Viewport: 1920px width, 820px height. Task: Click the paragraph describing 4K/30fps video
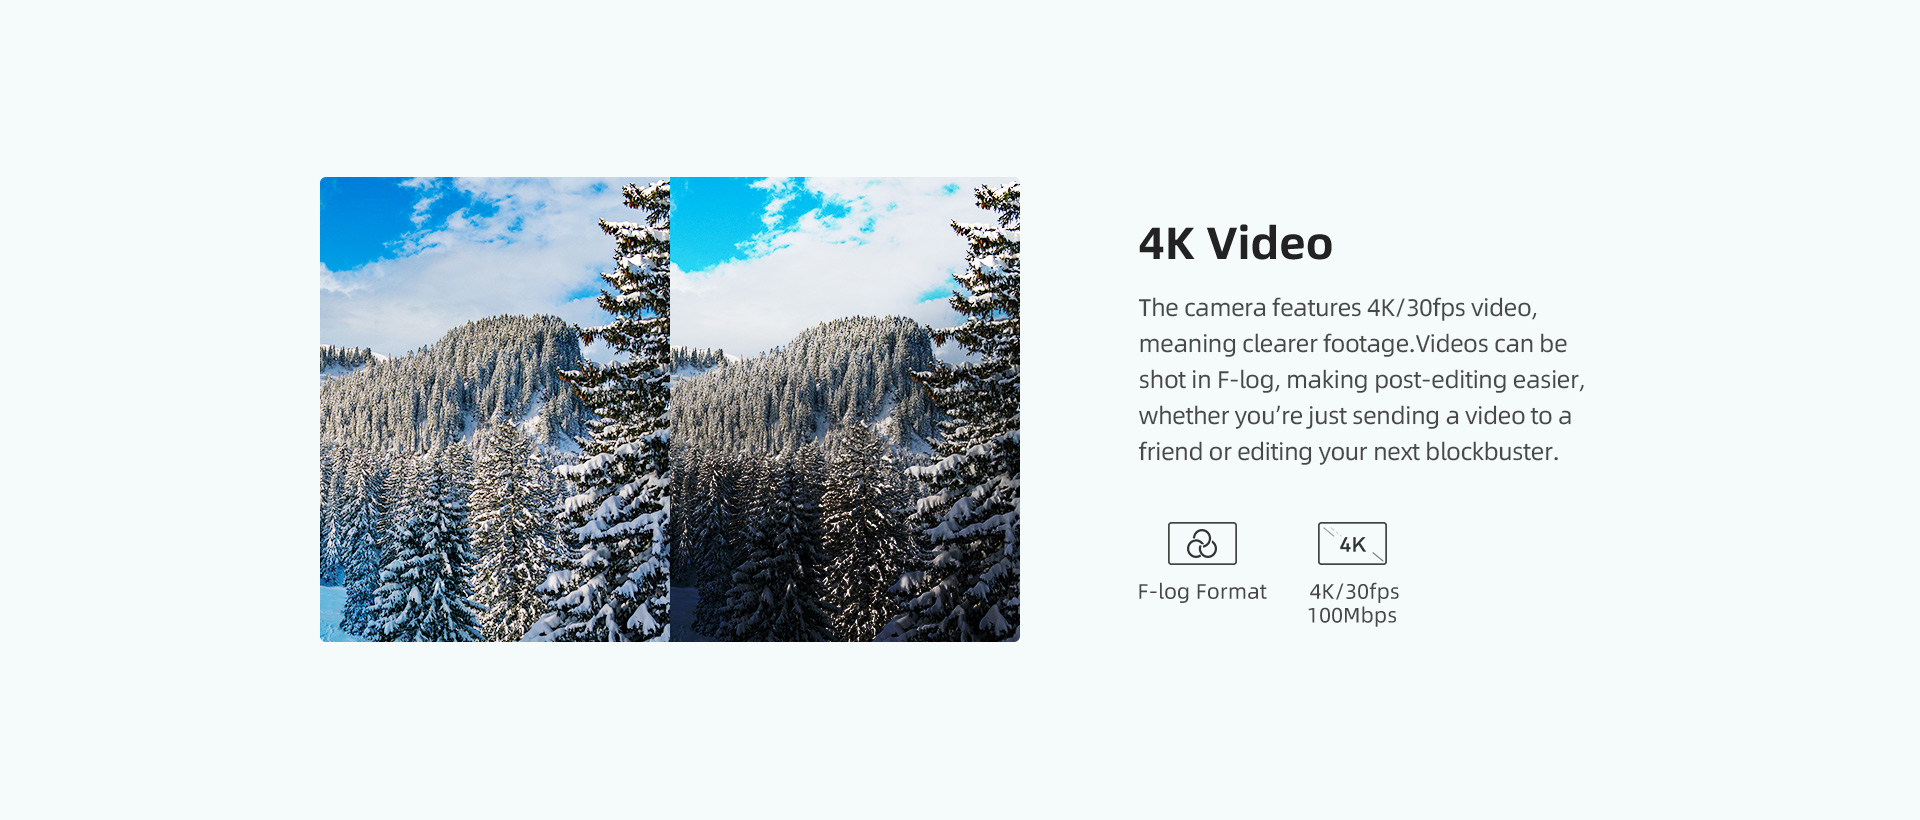pyautogui.click(x=1362, y=380)
